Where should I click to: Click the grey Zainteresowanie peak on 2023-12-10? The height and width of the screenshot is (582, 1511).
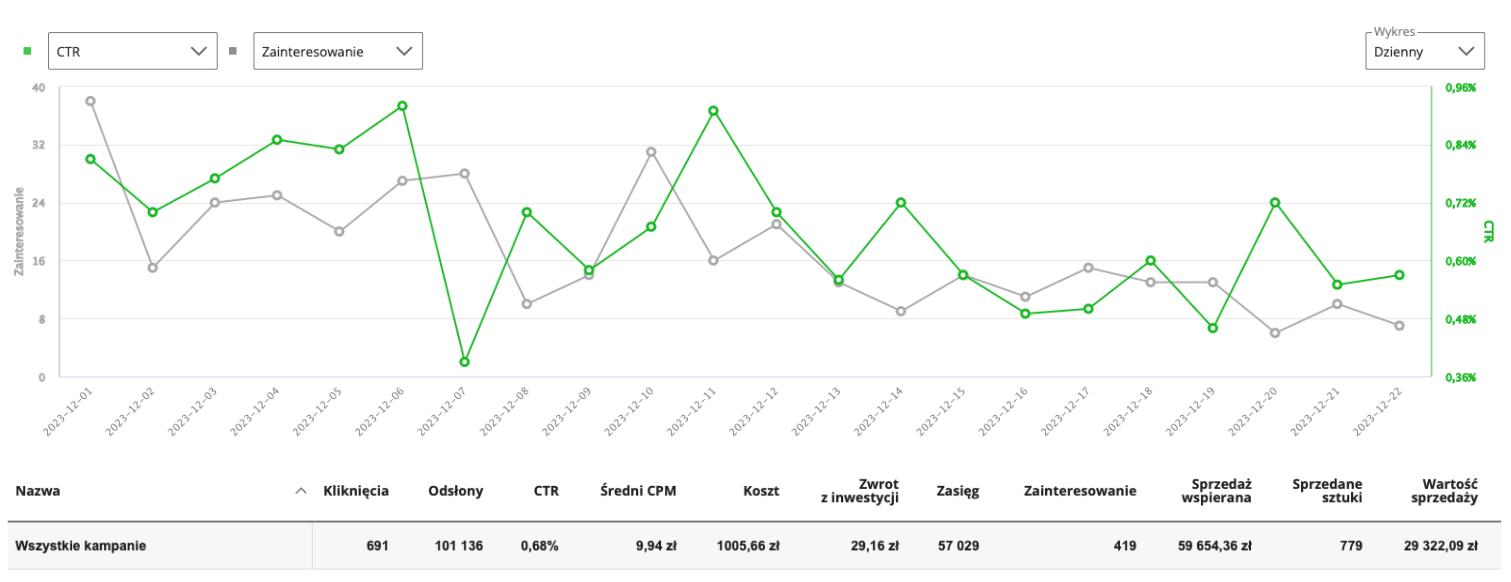pos(651,152)
